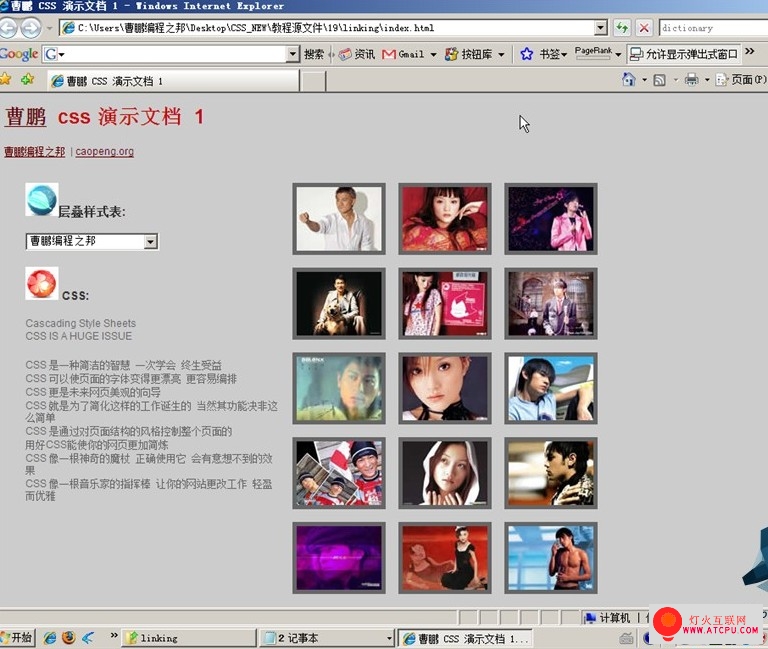Click thumbnail of woman on red background
This screenshot has height=649, width=768.
445,219
